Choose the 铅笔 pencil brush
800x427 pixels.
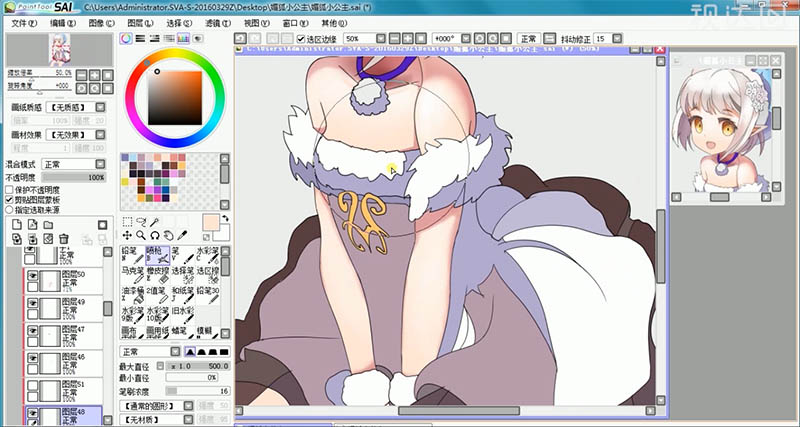point(133,255)
